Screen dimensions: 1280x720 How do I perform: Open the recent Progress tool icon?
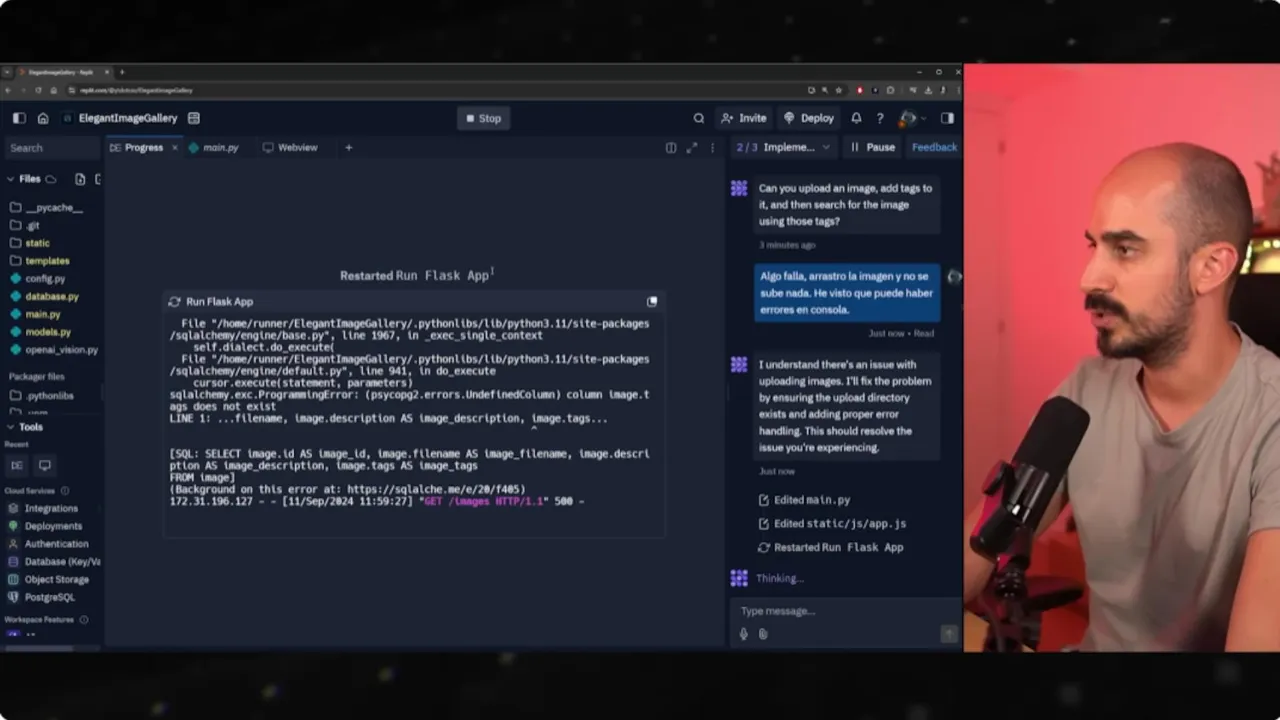[x=17, y=465]
